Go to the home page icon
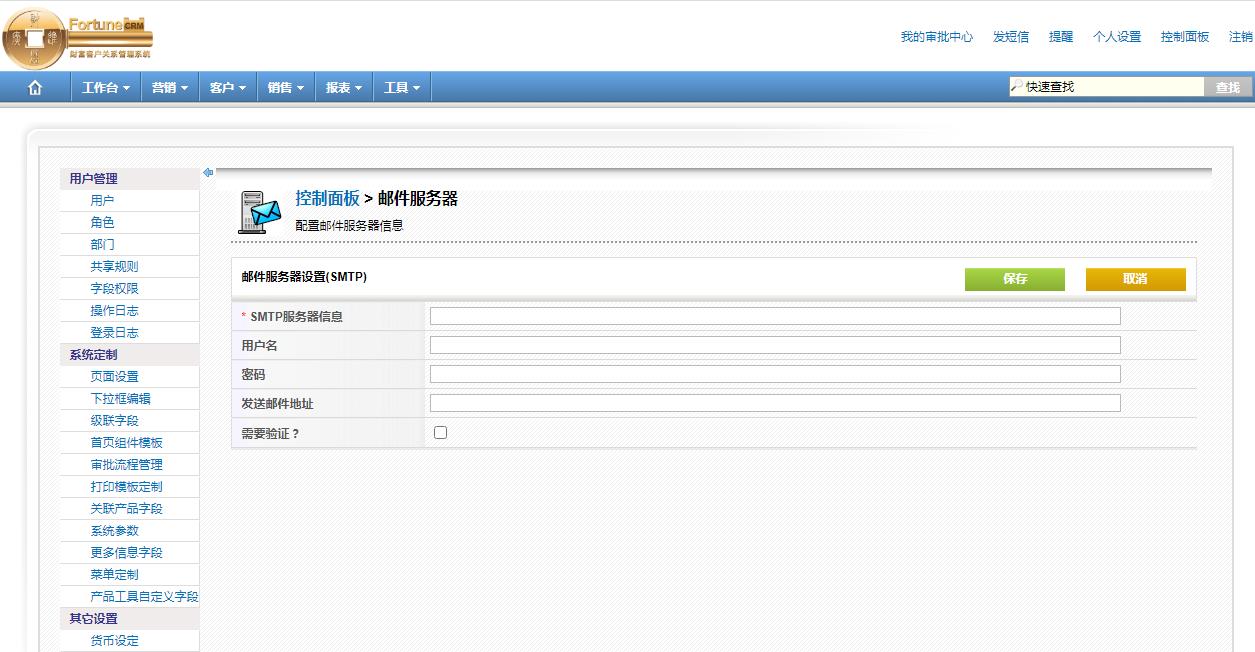Image resolution: width=1255 pixels, height=652 pixels. click(x=35, y=88)
